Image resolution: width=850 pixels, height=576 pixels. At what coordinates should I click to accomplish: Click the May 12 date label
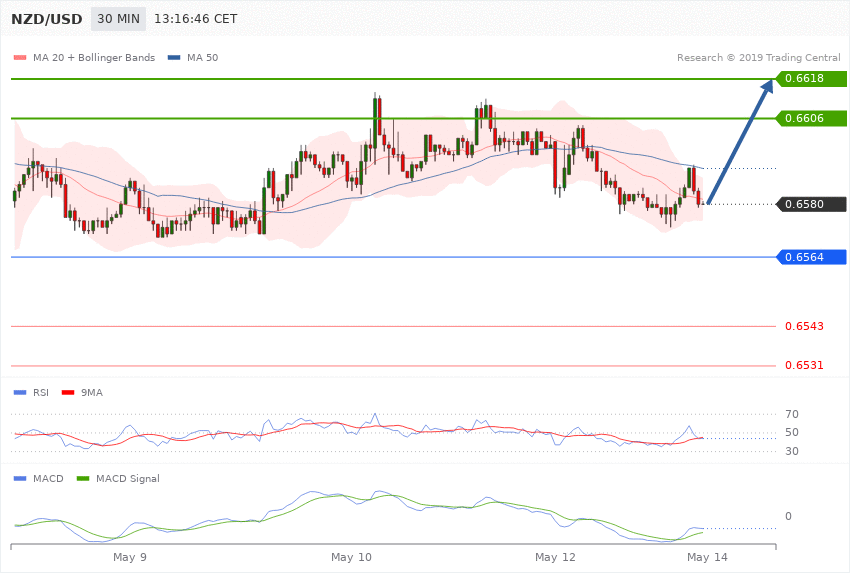(555, 557)
